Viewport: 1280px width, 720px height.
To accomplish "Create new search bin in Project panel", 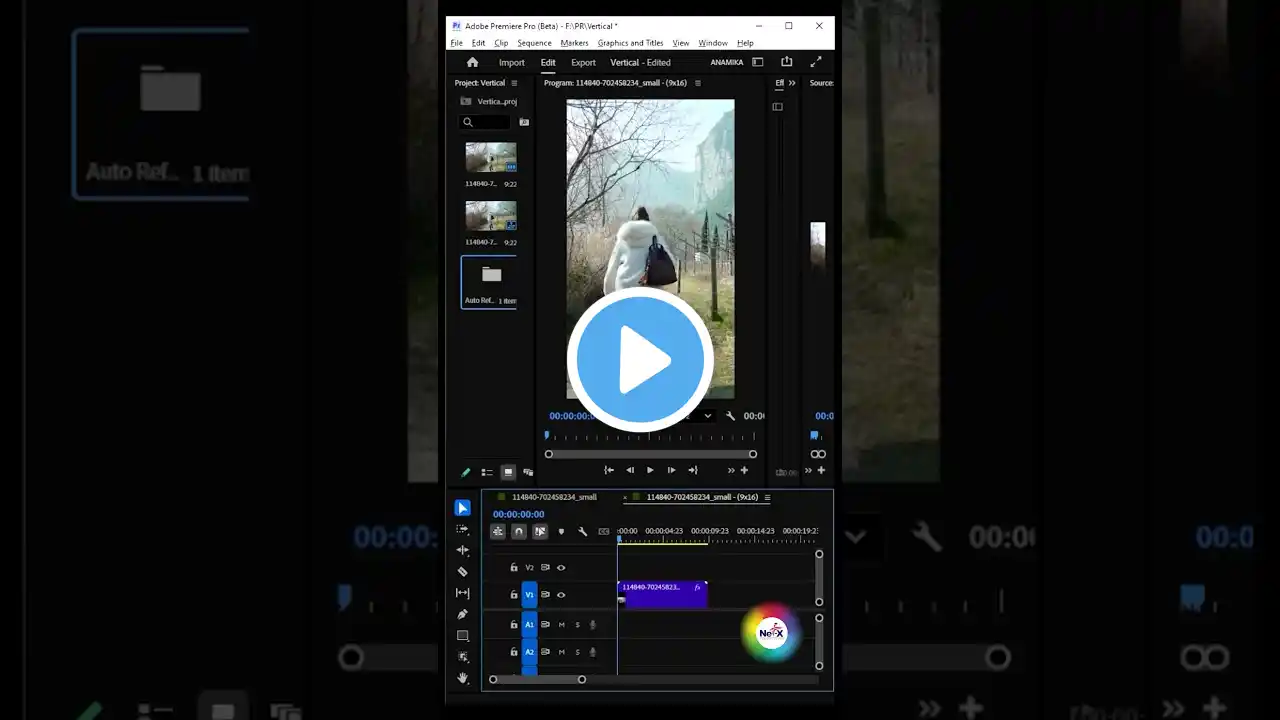I will [x=524, y=122].
